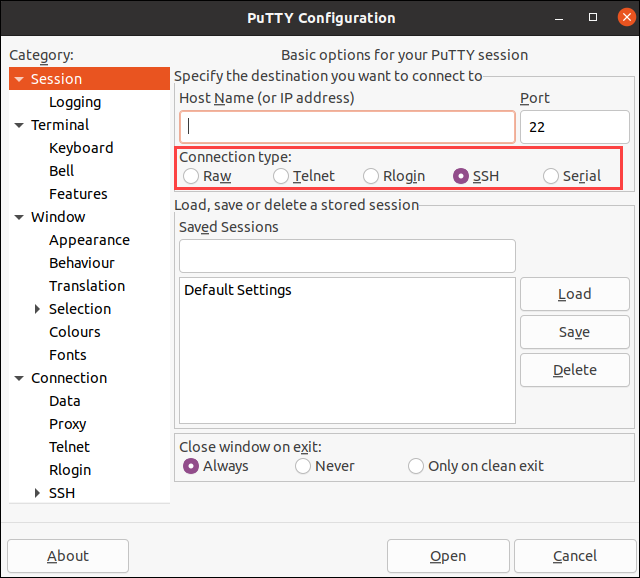Open Colours settings
The width and height of the screenshot is (640, 578).
[x=75, y=332]
